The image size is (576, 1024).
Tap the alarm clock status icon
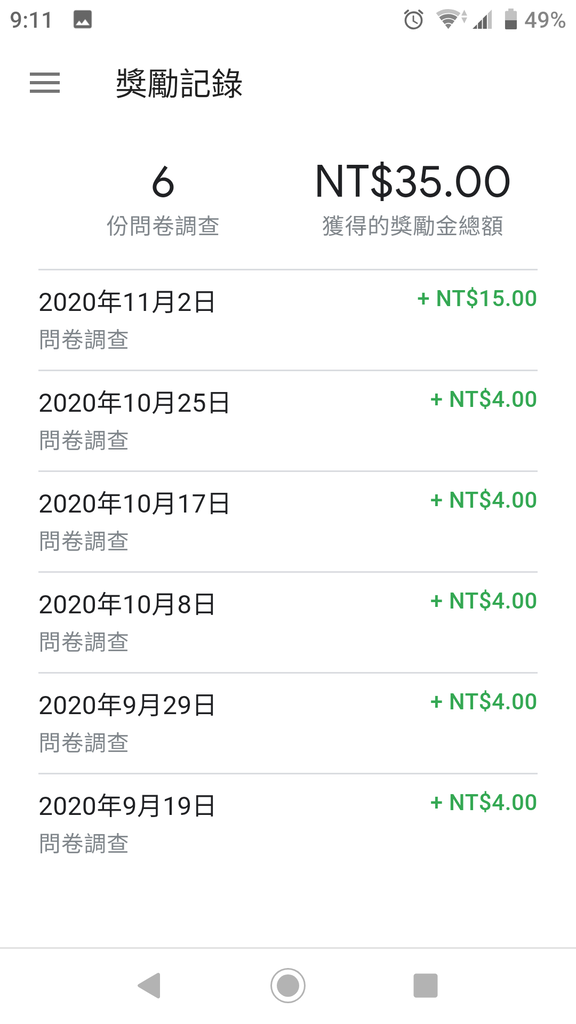[413, 20]
